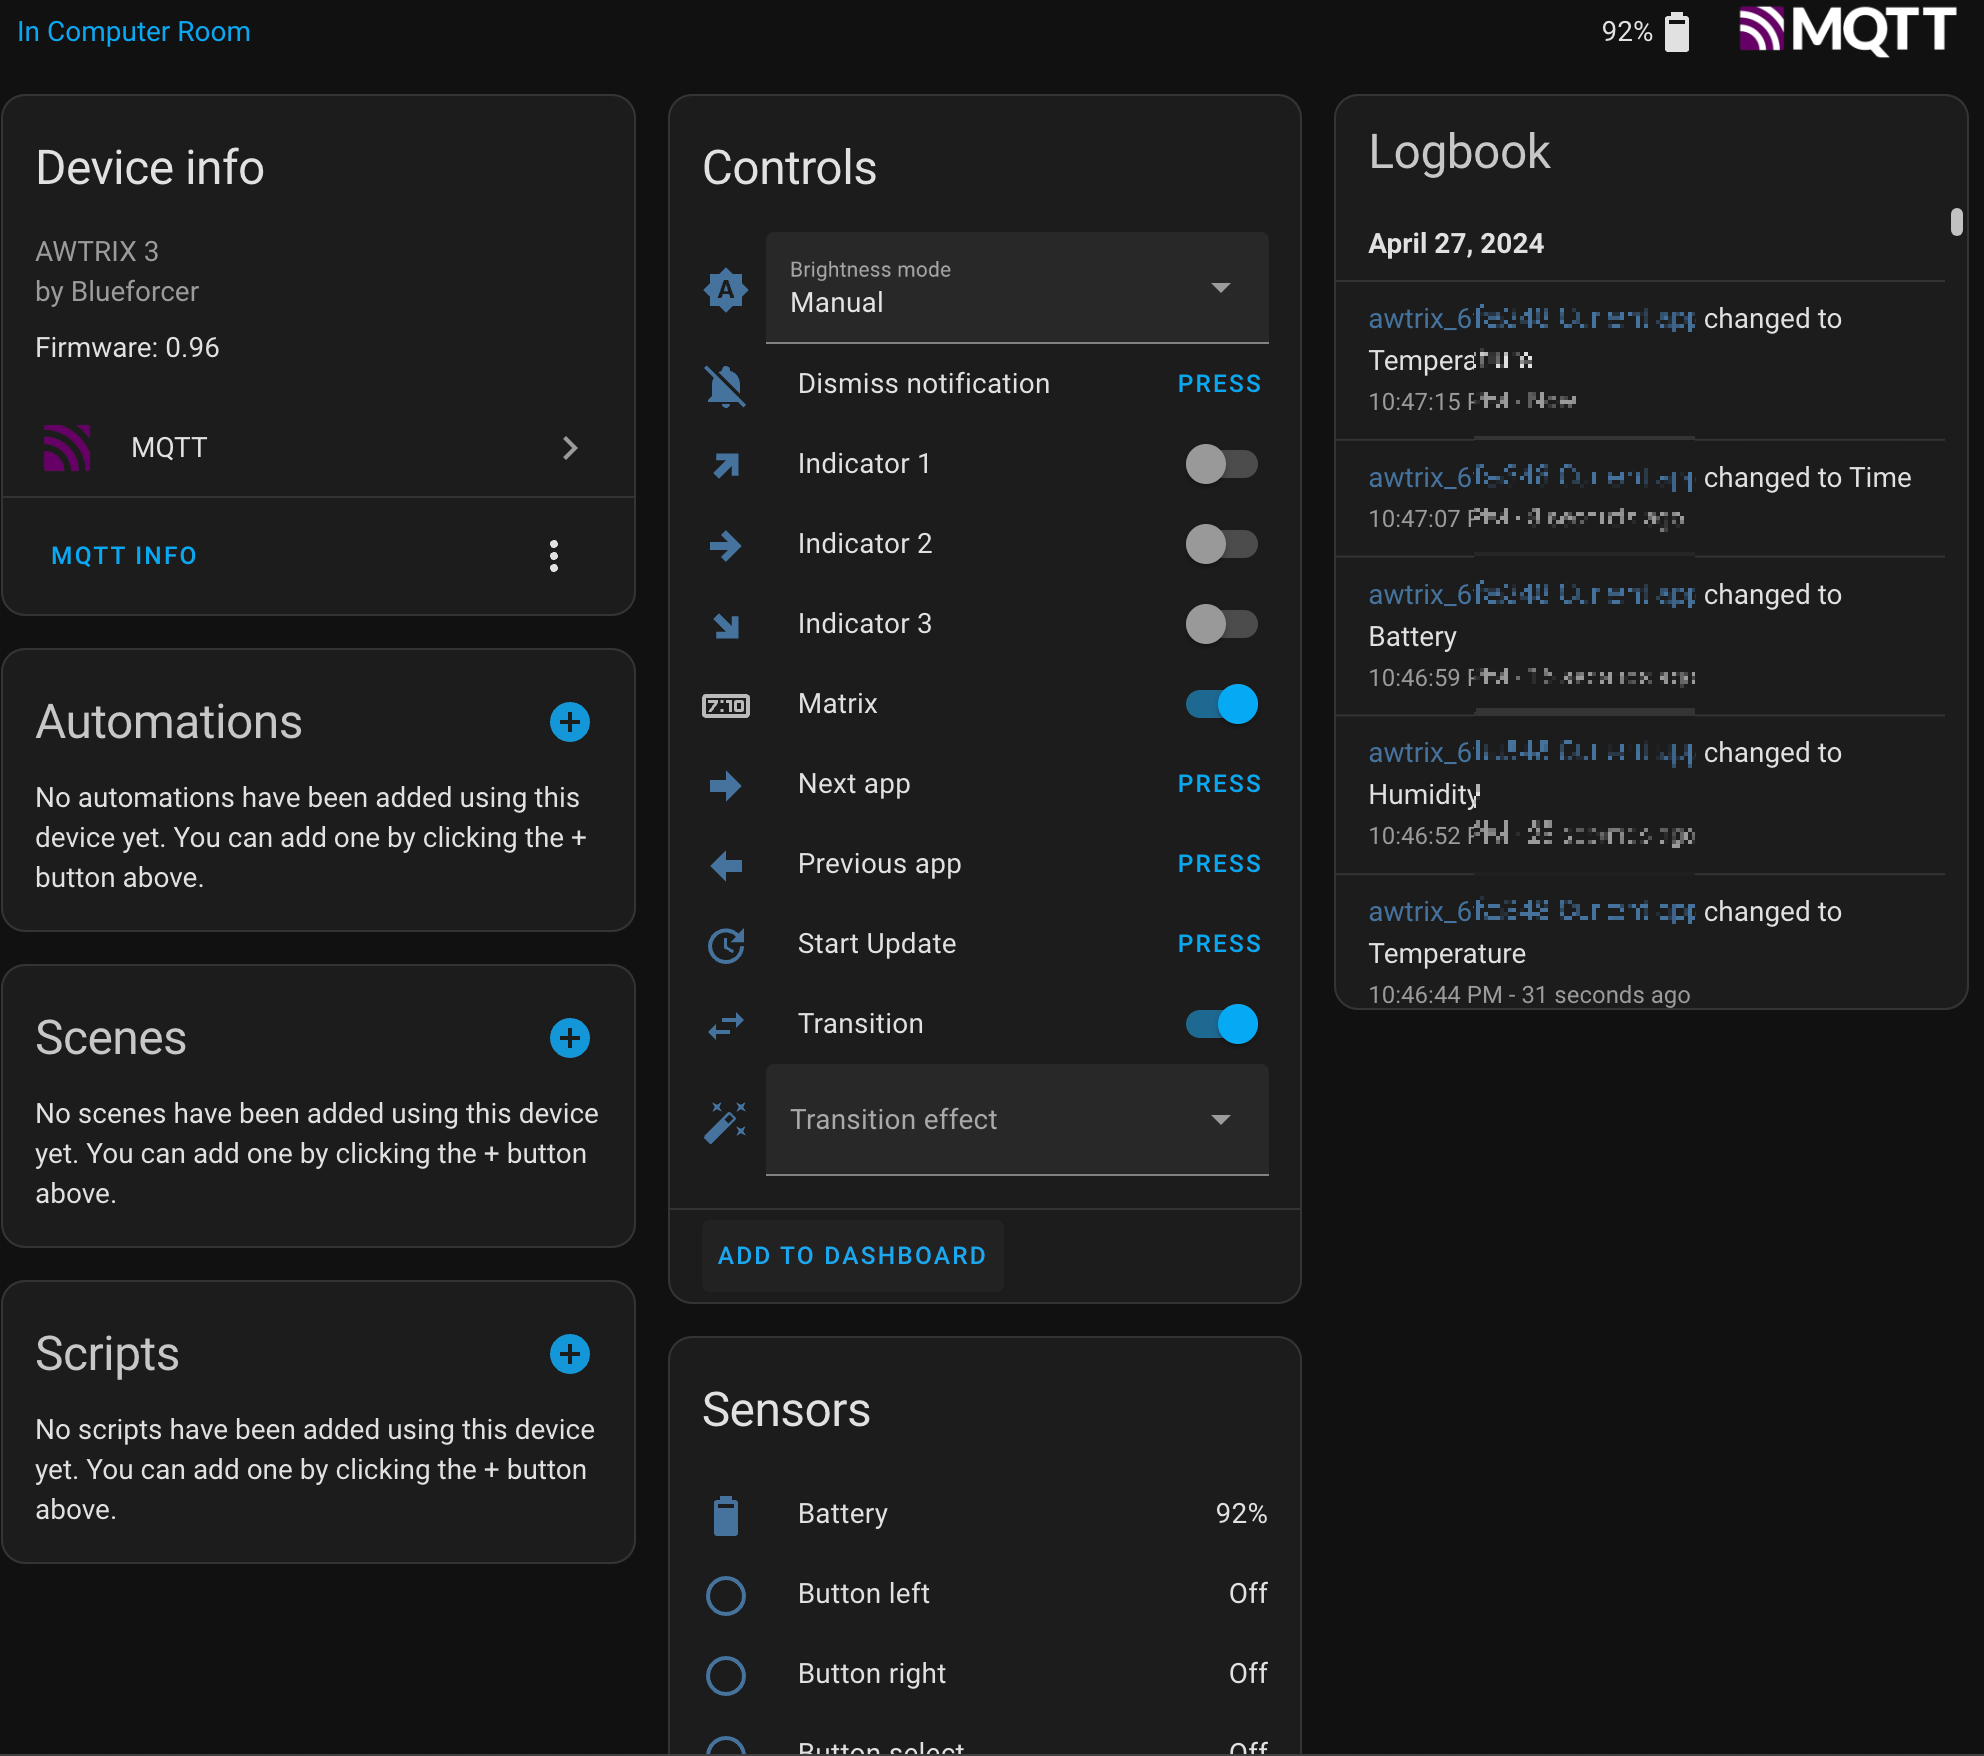Click the Logbook scrollbar thumb

pyautogui.click(x=1956, y=221)
